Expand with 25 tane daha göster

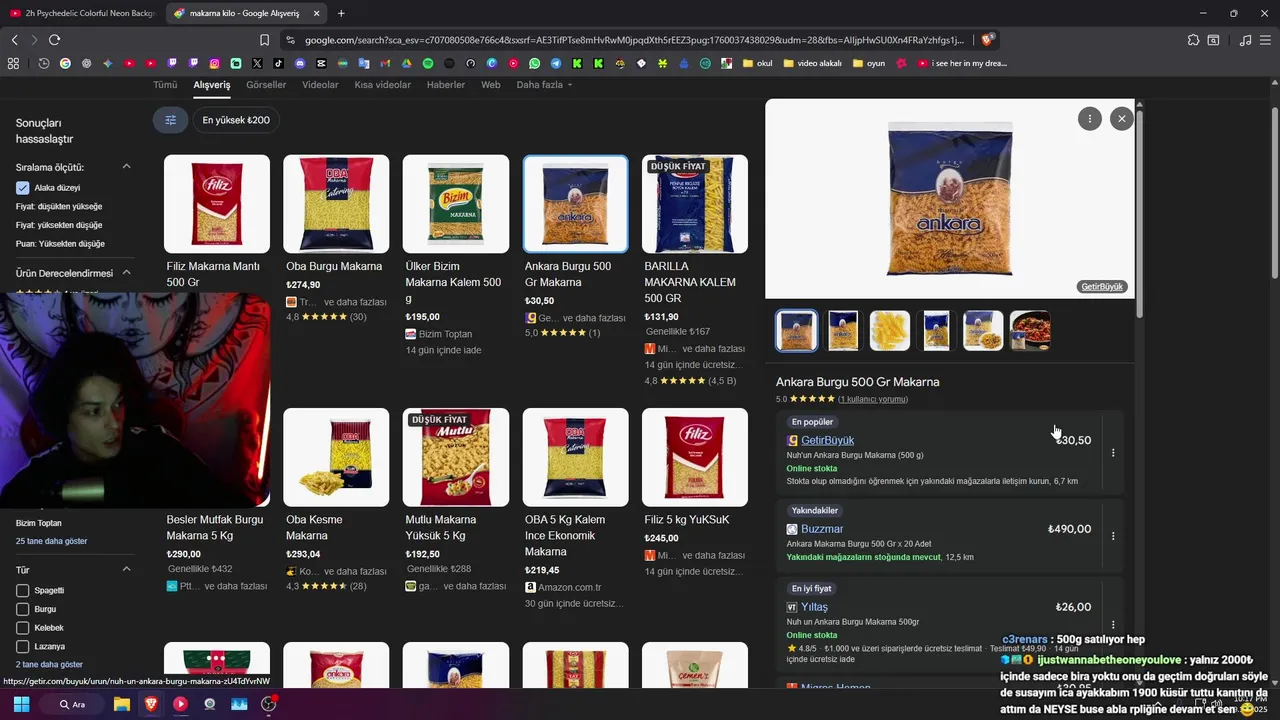51,541
